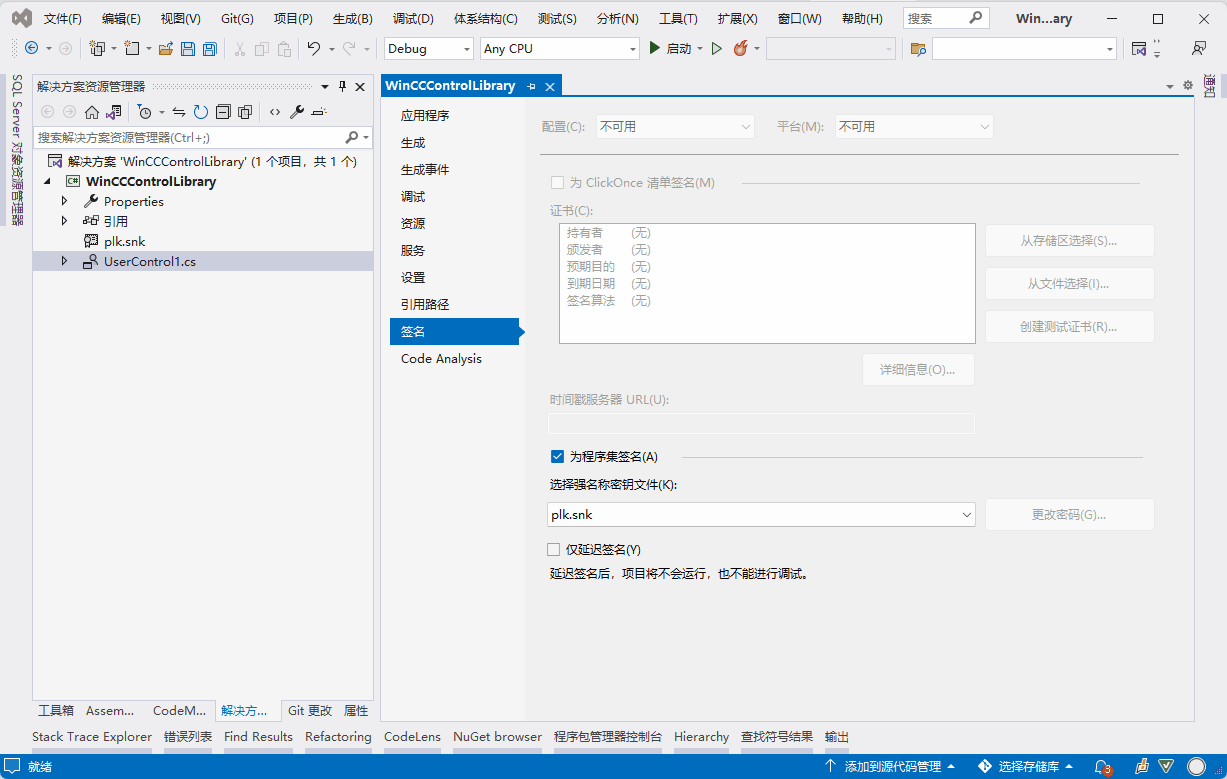Click the Navigate Backward arrow in main toolbar
The image size is (1227, 779).
[31, 48]
